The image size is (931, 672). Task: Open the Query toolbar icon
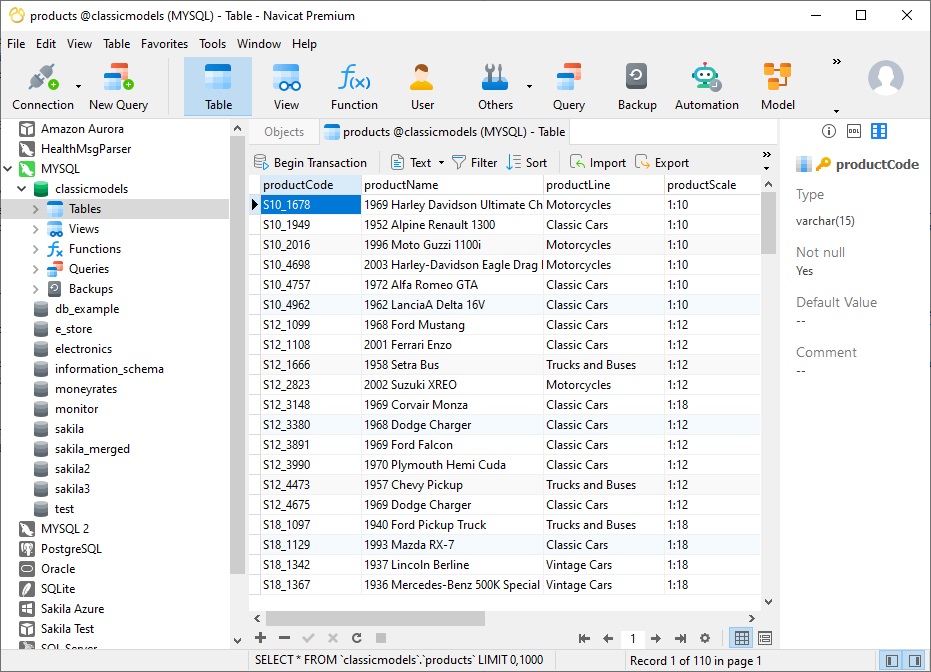[x=569, y=87]
